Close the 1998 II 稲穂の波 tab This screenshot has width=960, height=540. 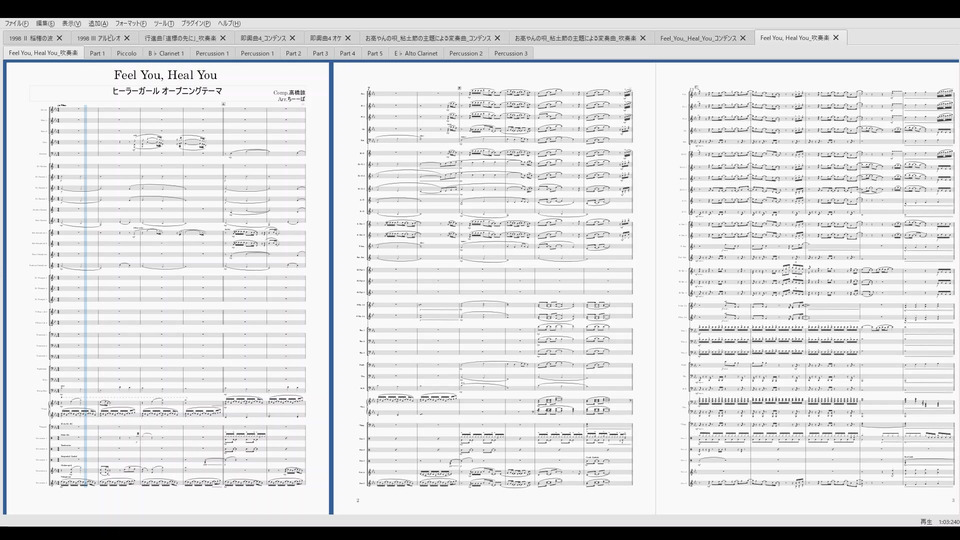tap(59, 38)
